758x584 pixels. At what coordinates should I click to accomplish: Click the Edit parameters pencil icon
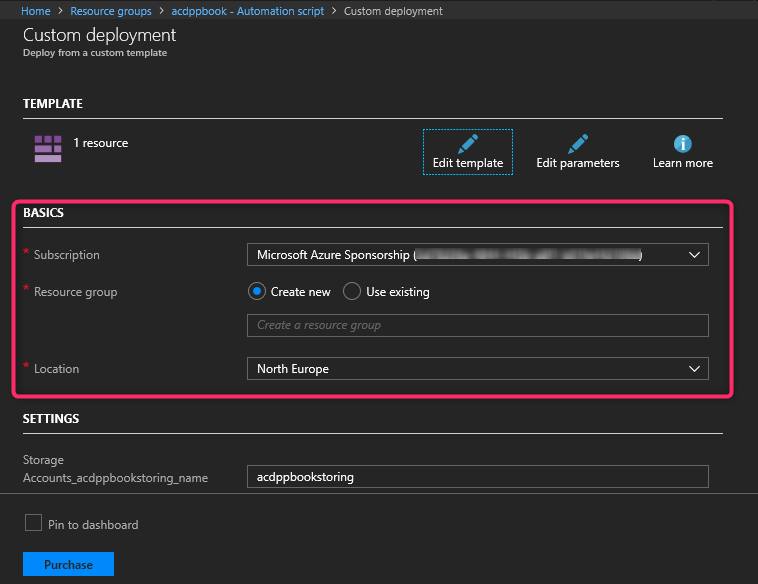pyautogui.click(x=578, y=143)
